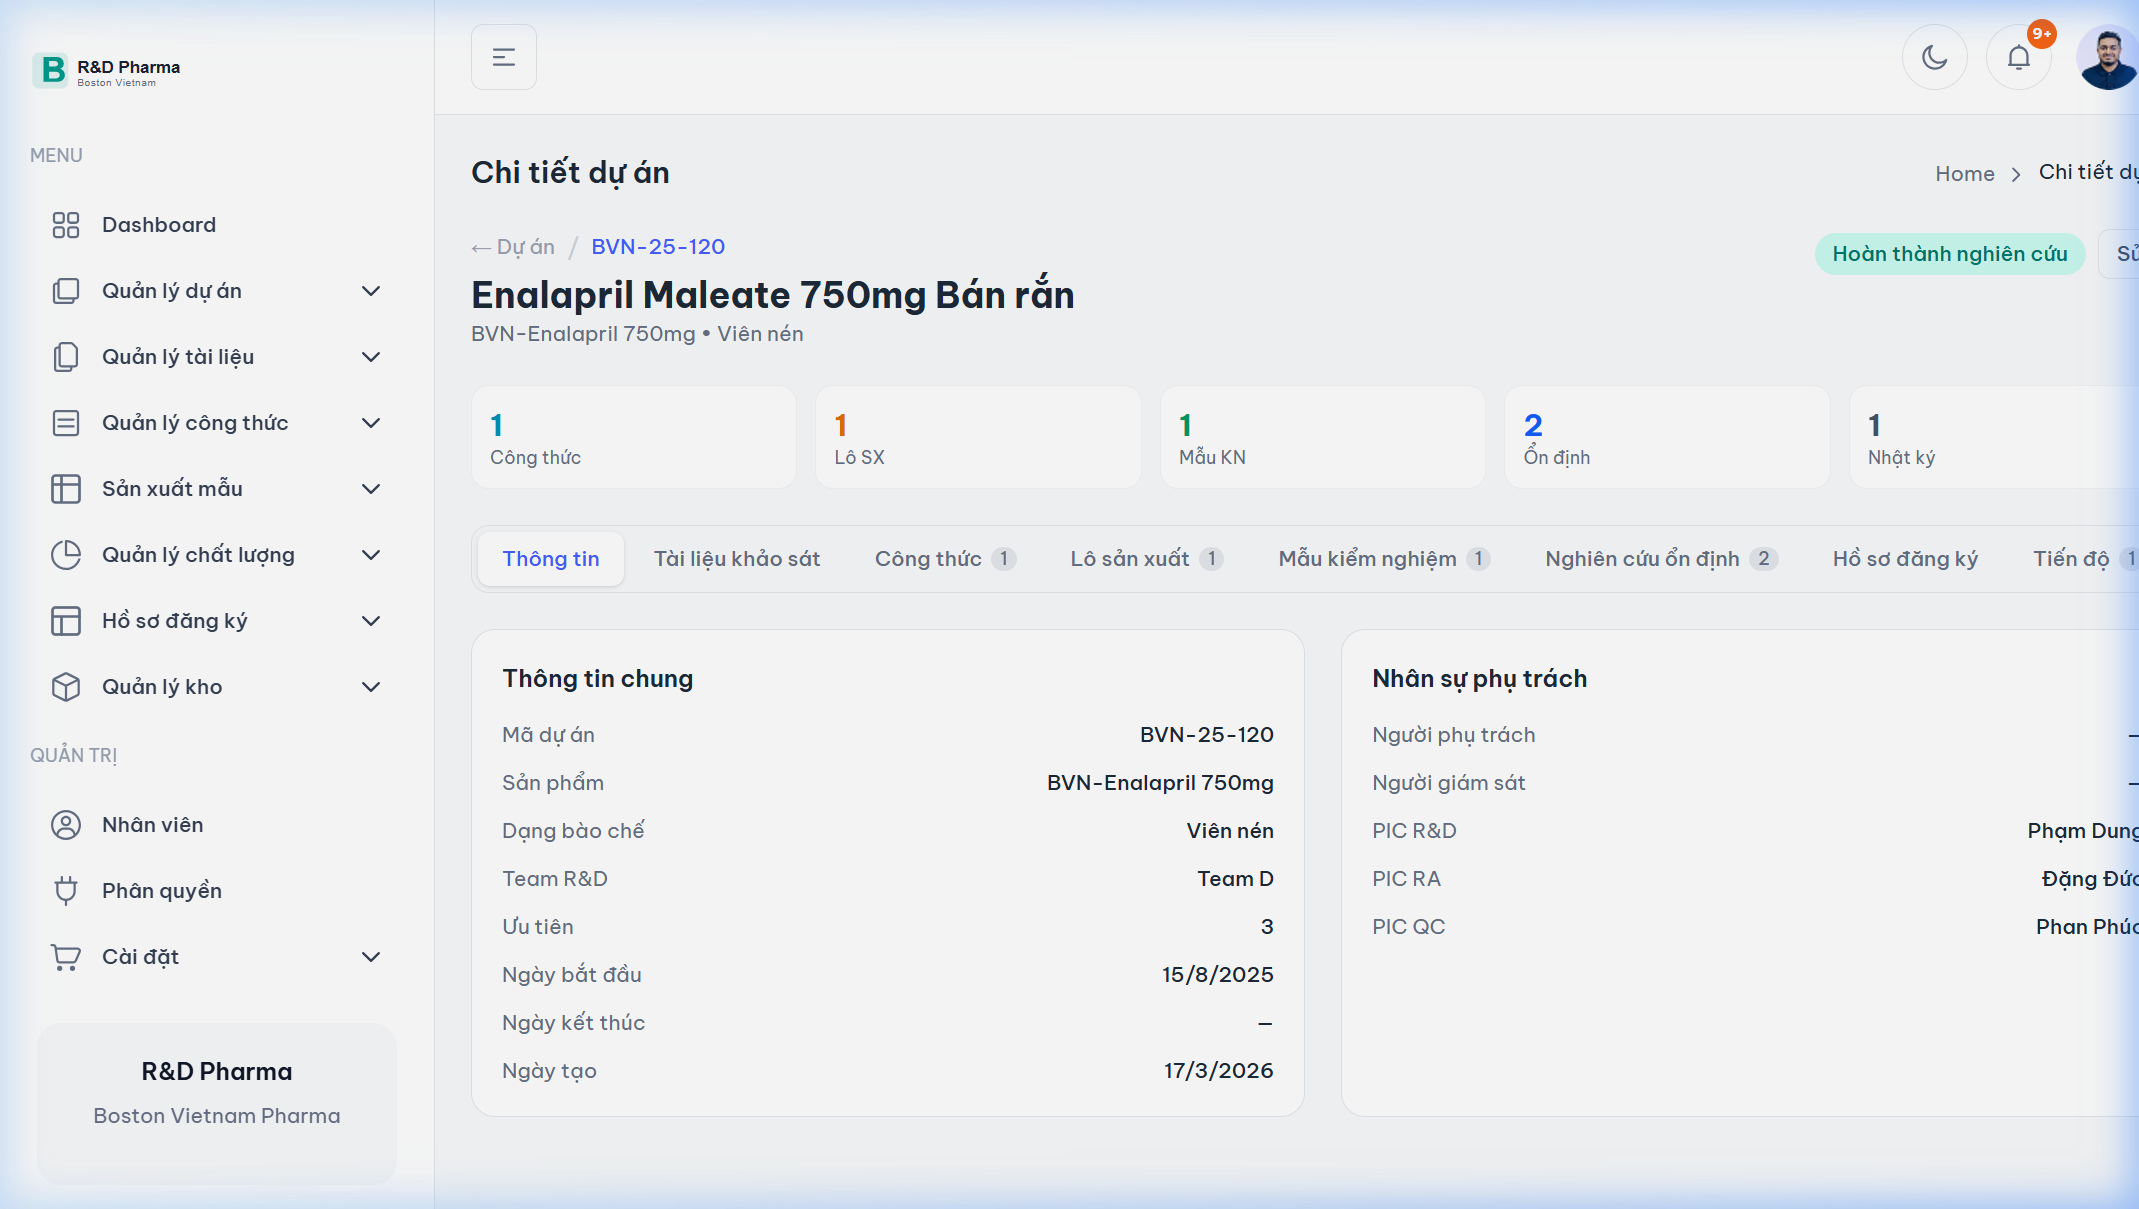Click the Ổn định stat card

point(1666,438)
